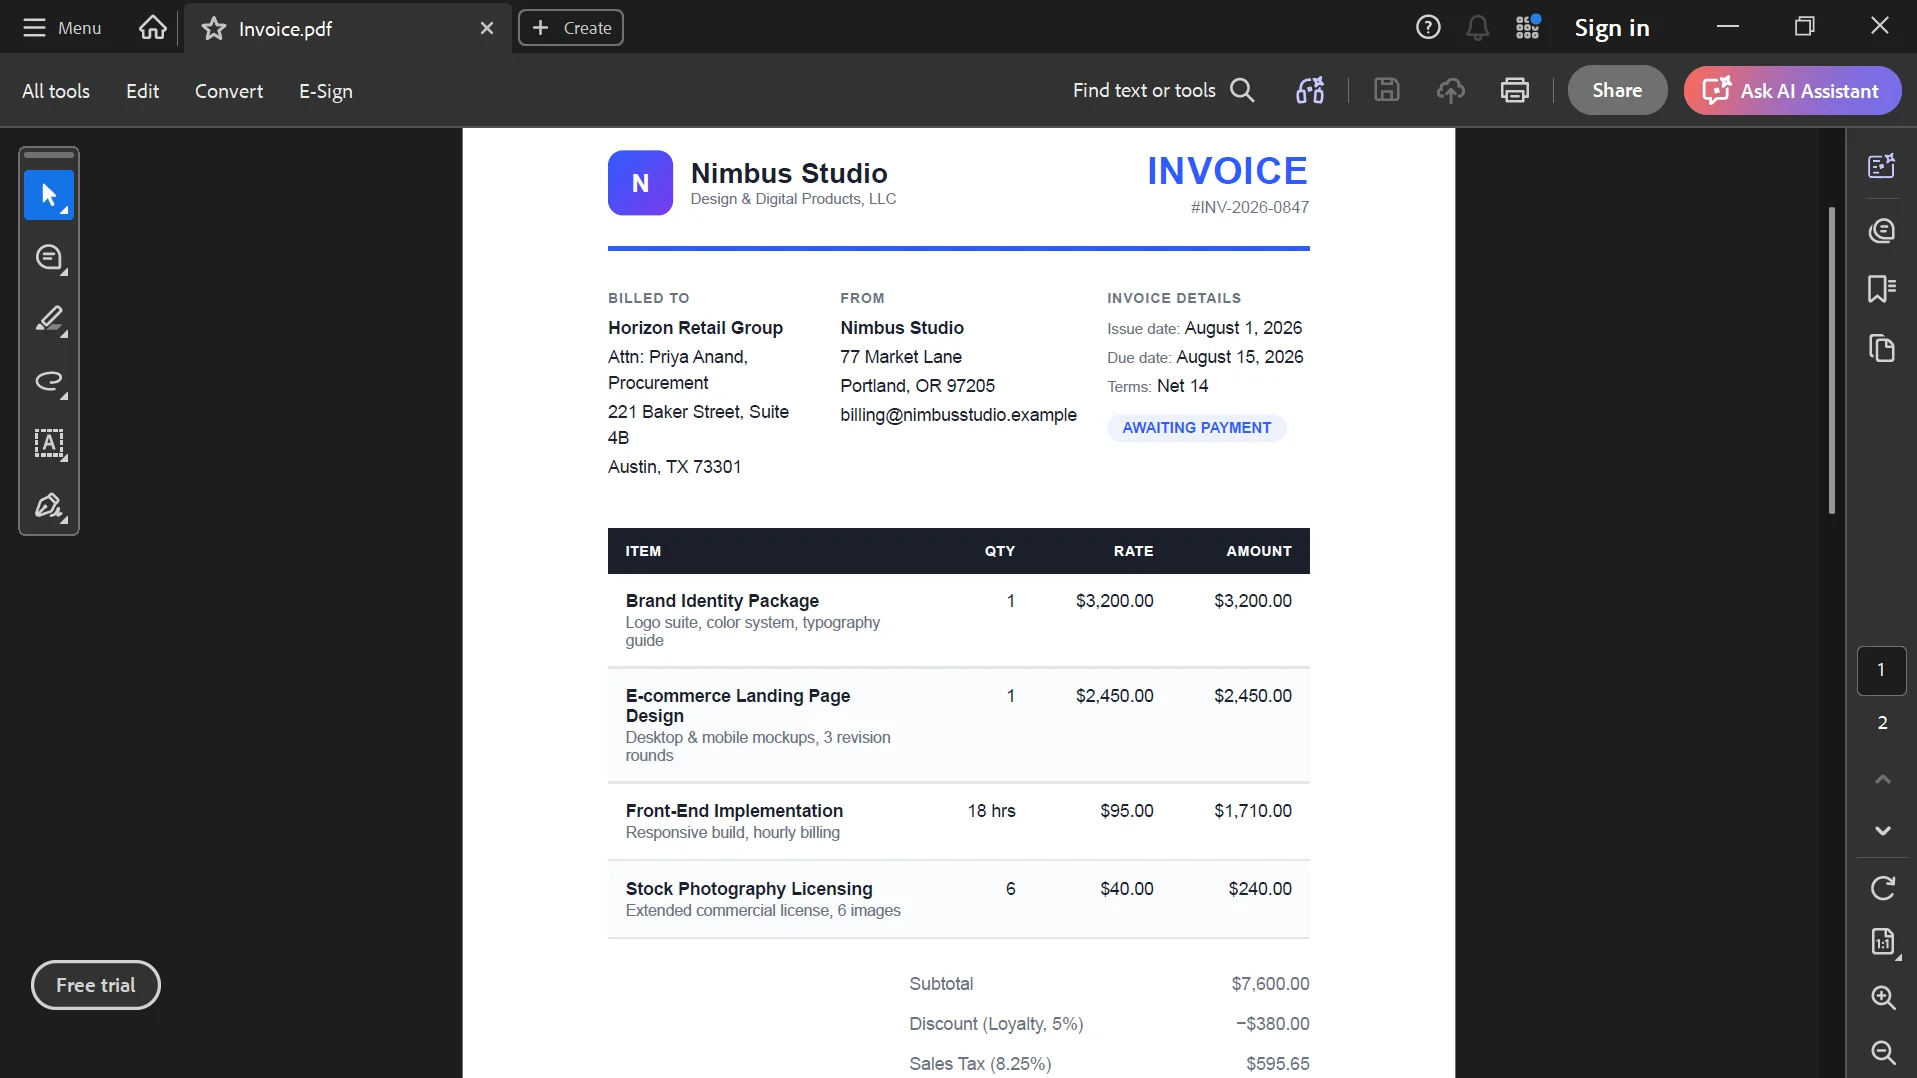The height and width of the screenshot is (1078, 1917).
Task: Open the Convert tab
Action: click(x=229, y=91)
